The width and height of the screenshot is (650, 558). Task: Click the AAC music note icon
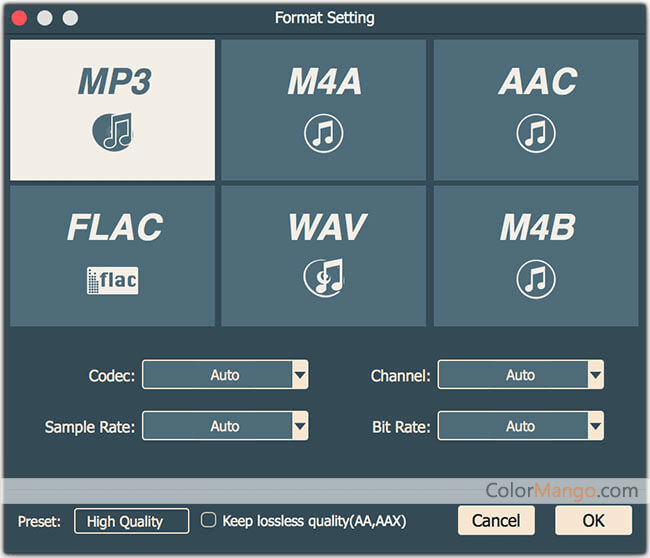pos(535,133)
